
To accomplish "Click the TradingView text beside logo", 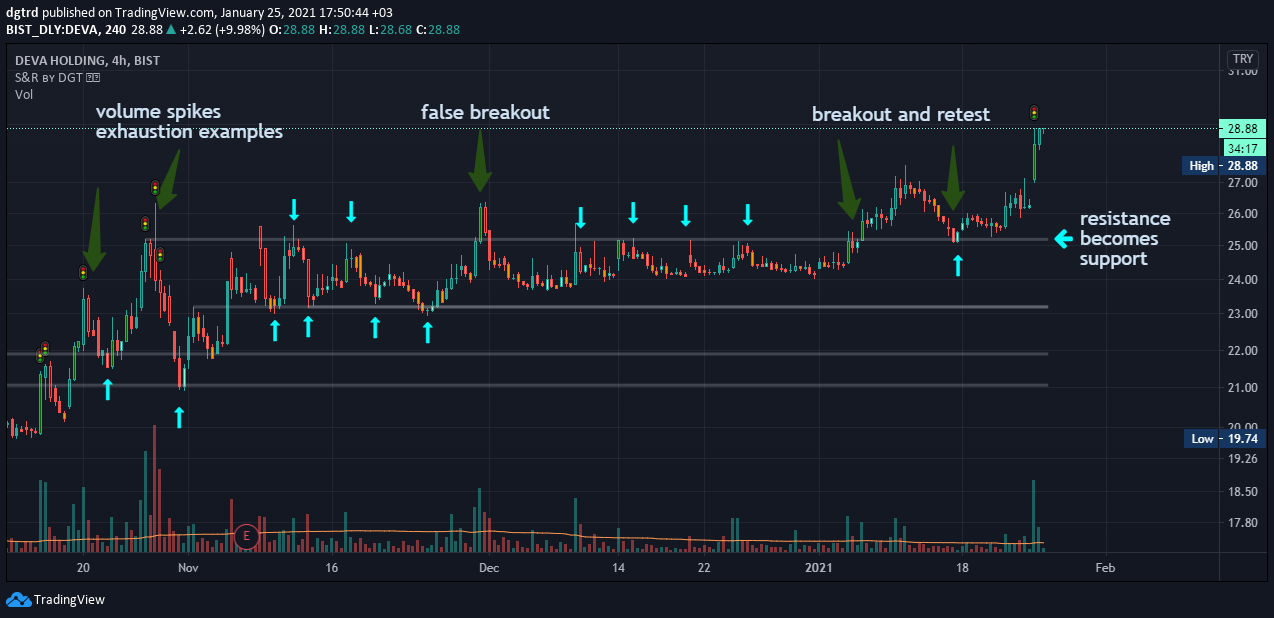I will point(69,600).
